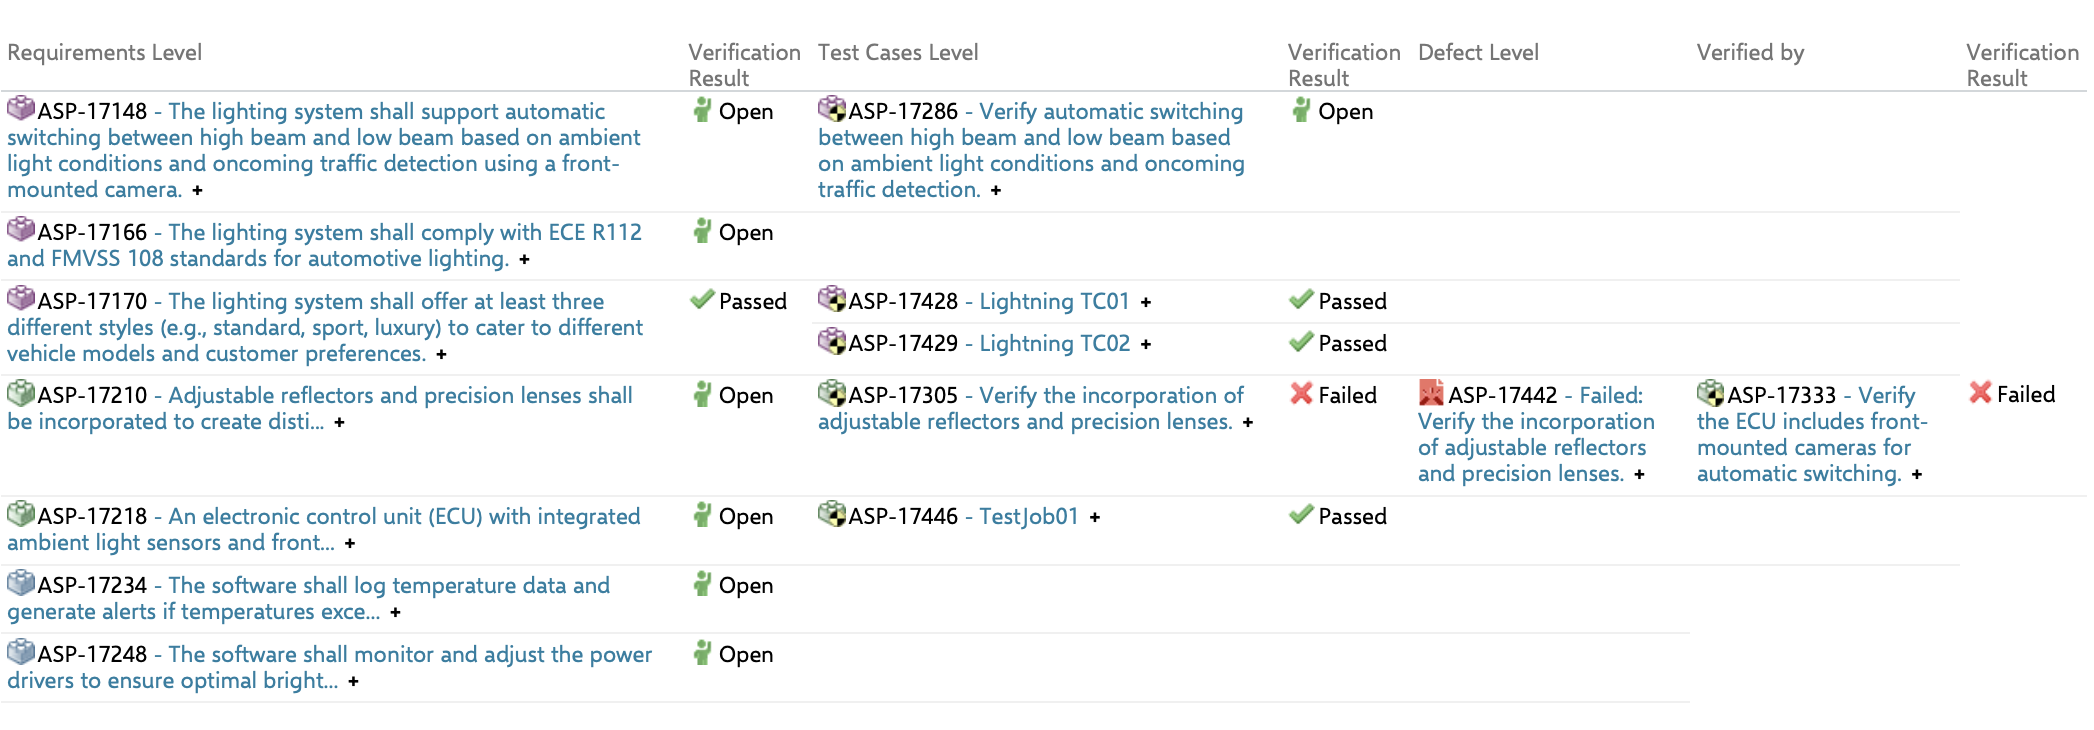Click the ASP-17442 red defect icon
The width and height of the screenshot is (2094, 730).
pyautogui.click(x=1431, y=393)
